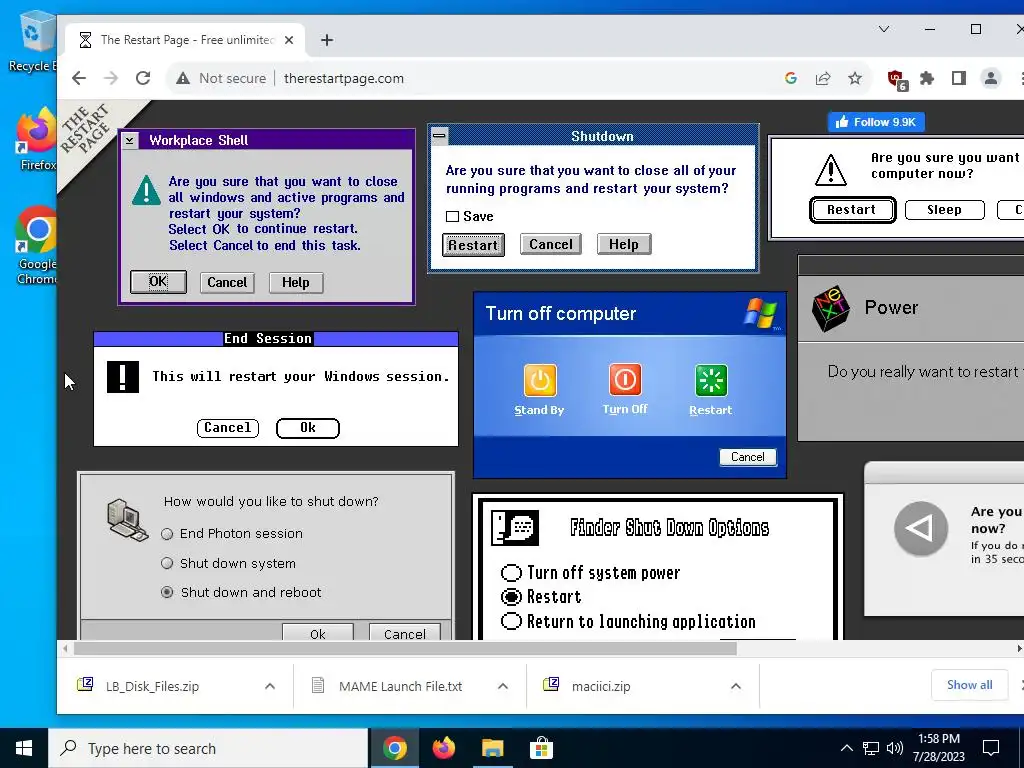Click Cancel in Workplace Shell dialog
This screenshot has width=1024, height=768.
coord(227,283)
